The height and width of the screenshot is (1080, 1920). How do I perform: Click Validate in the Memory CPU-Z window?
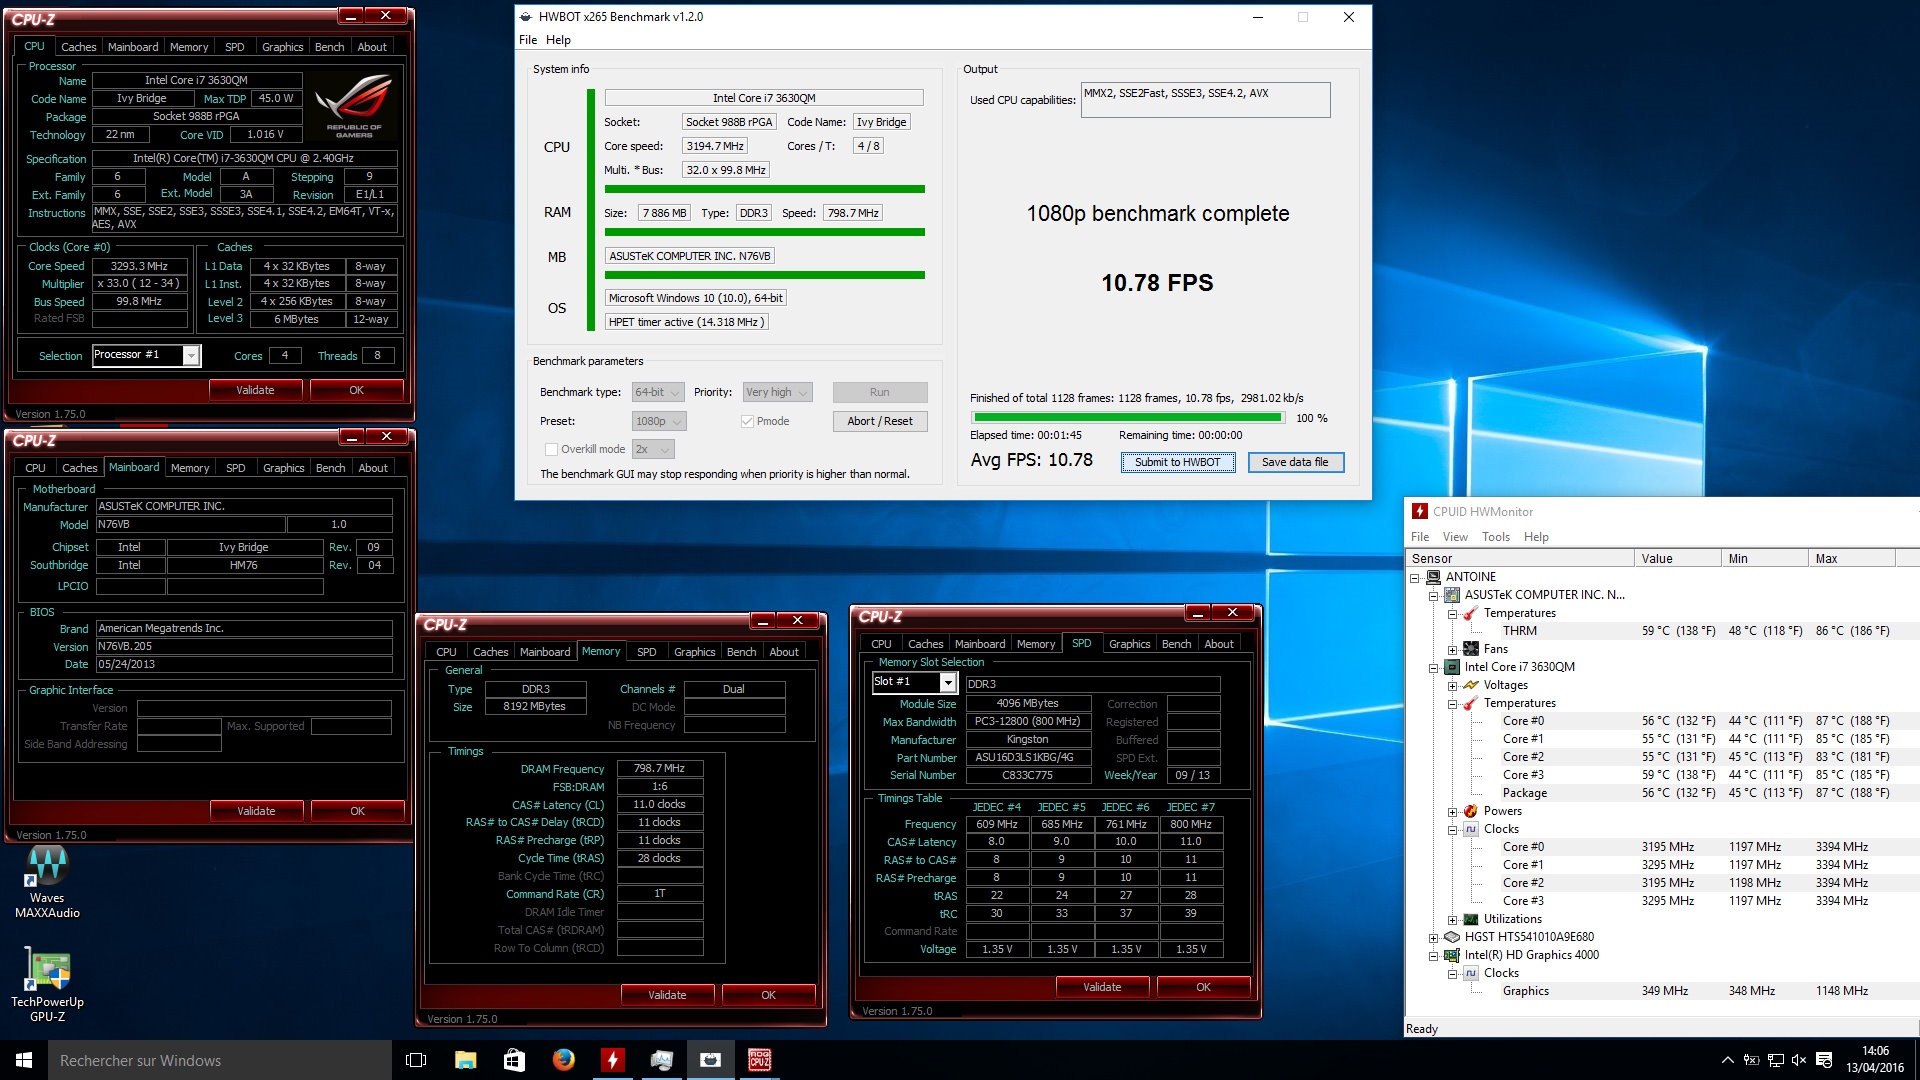667,995
